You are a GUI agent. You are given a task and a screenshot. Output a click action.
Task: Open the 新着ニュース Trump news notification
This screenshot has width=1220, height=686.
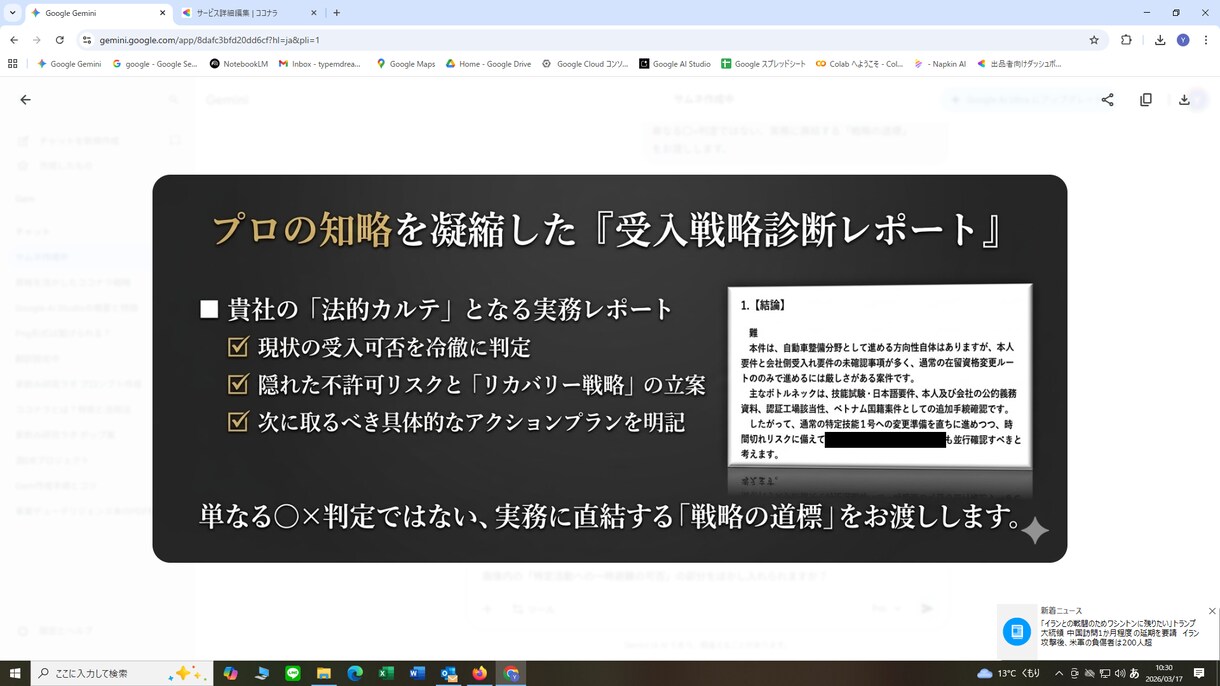tap(1108, 632)
